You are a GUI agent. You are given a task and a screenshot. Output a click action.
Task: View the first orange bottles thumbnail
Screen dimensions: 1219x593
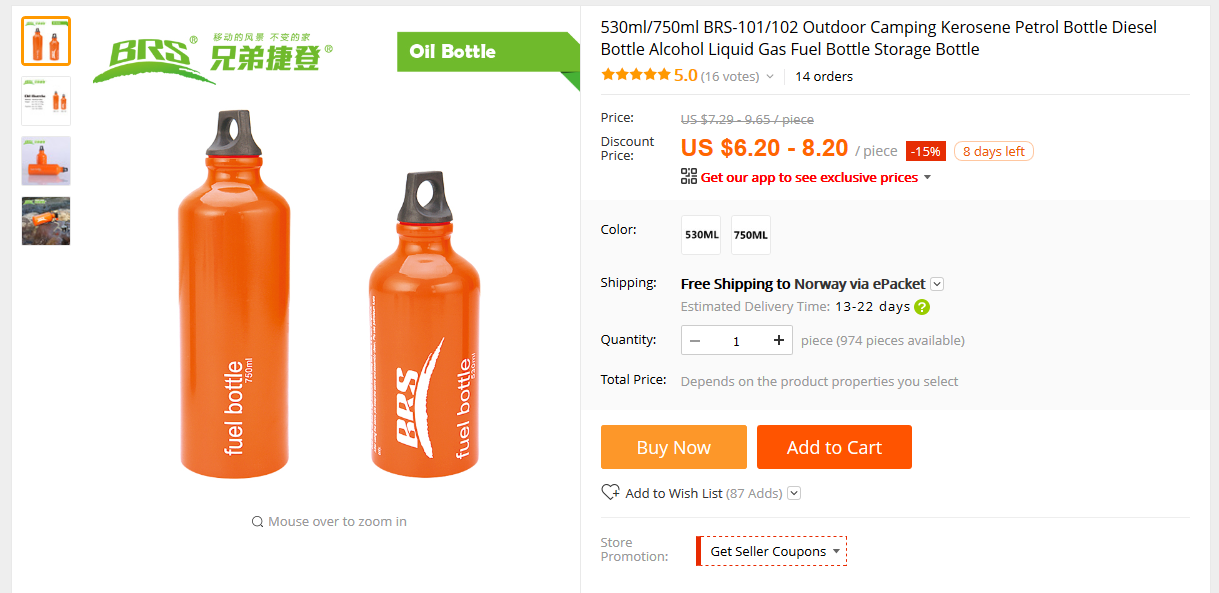pos(46,41)
